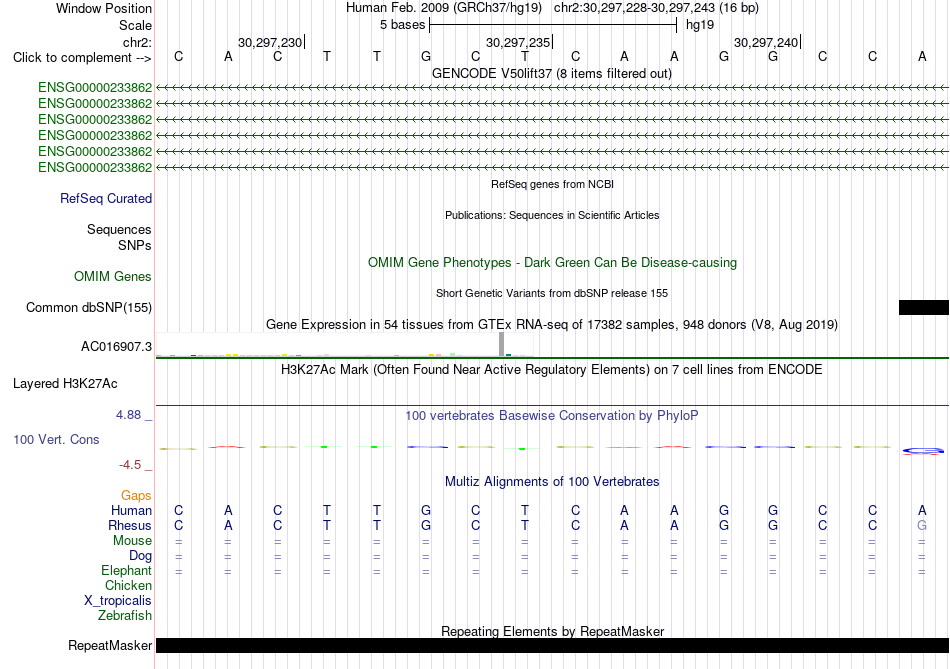Image resolution: width=950 pixels, height=669 pixels.
Task: Click the long black RepeatMasker element bar
Action: (x=552, y=645)
